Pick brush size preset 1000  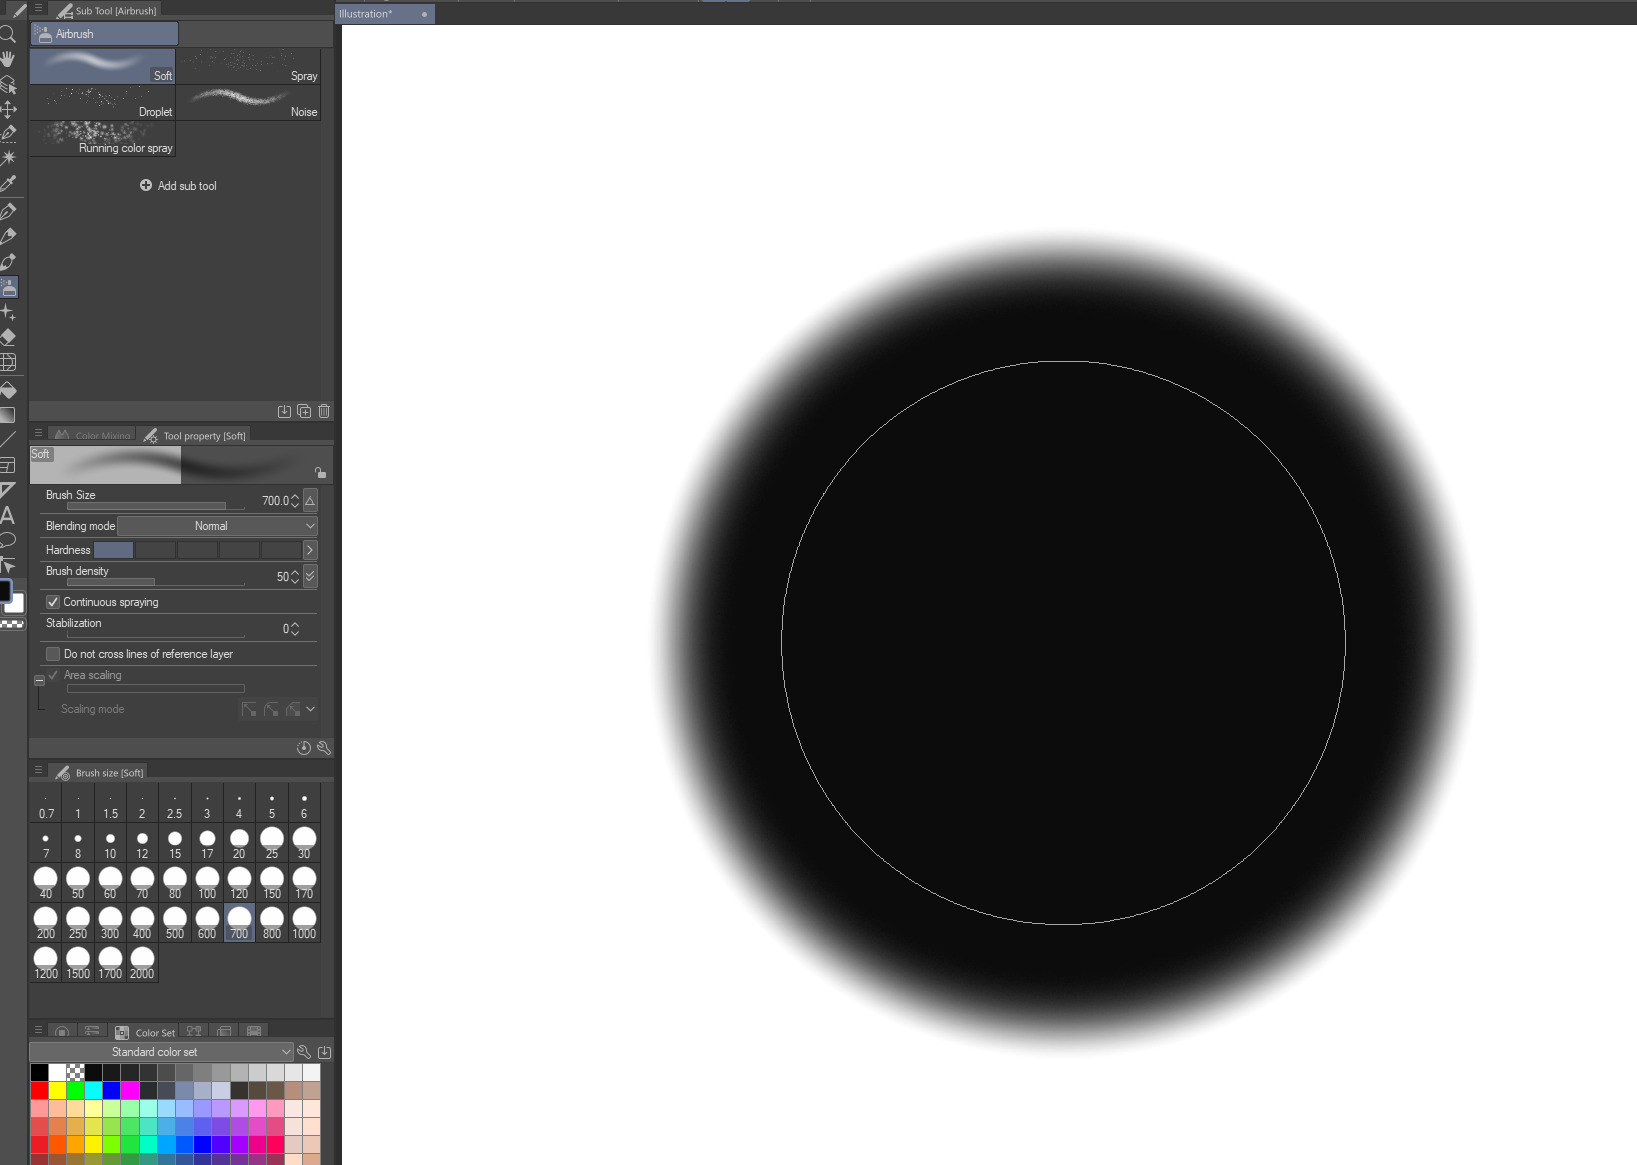pos(304,923)
